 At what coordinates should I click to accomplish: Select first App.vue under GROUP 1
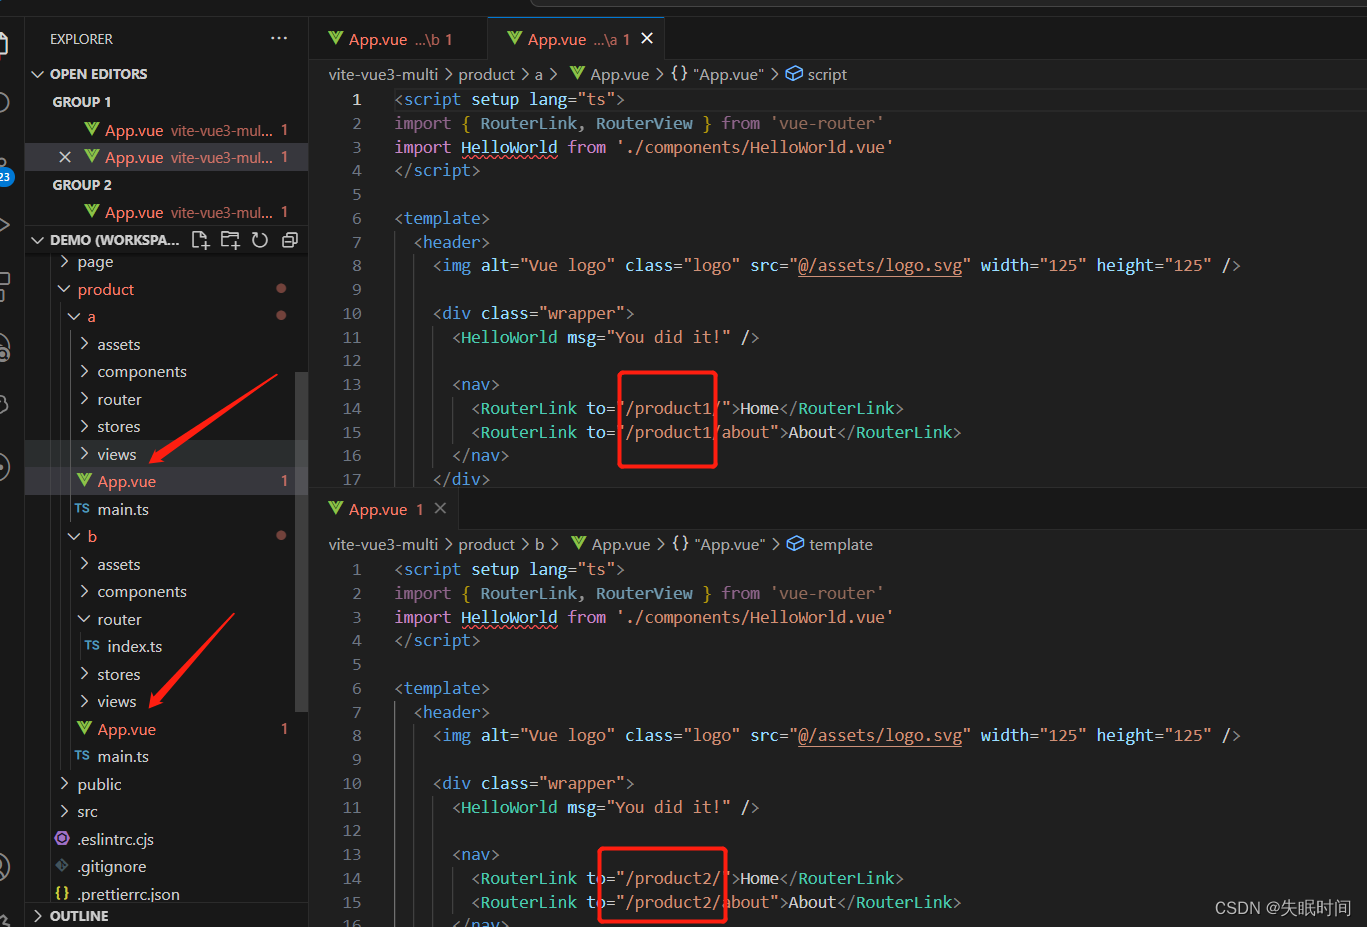tap(167, 130)
